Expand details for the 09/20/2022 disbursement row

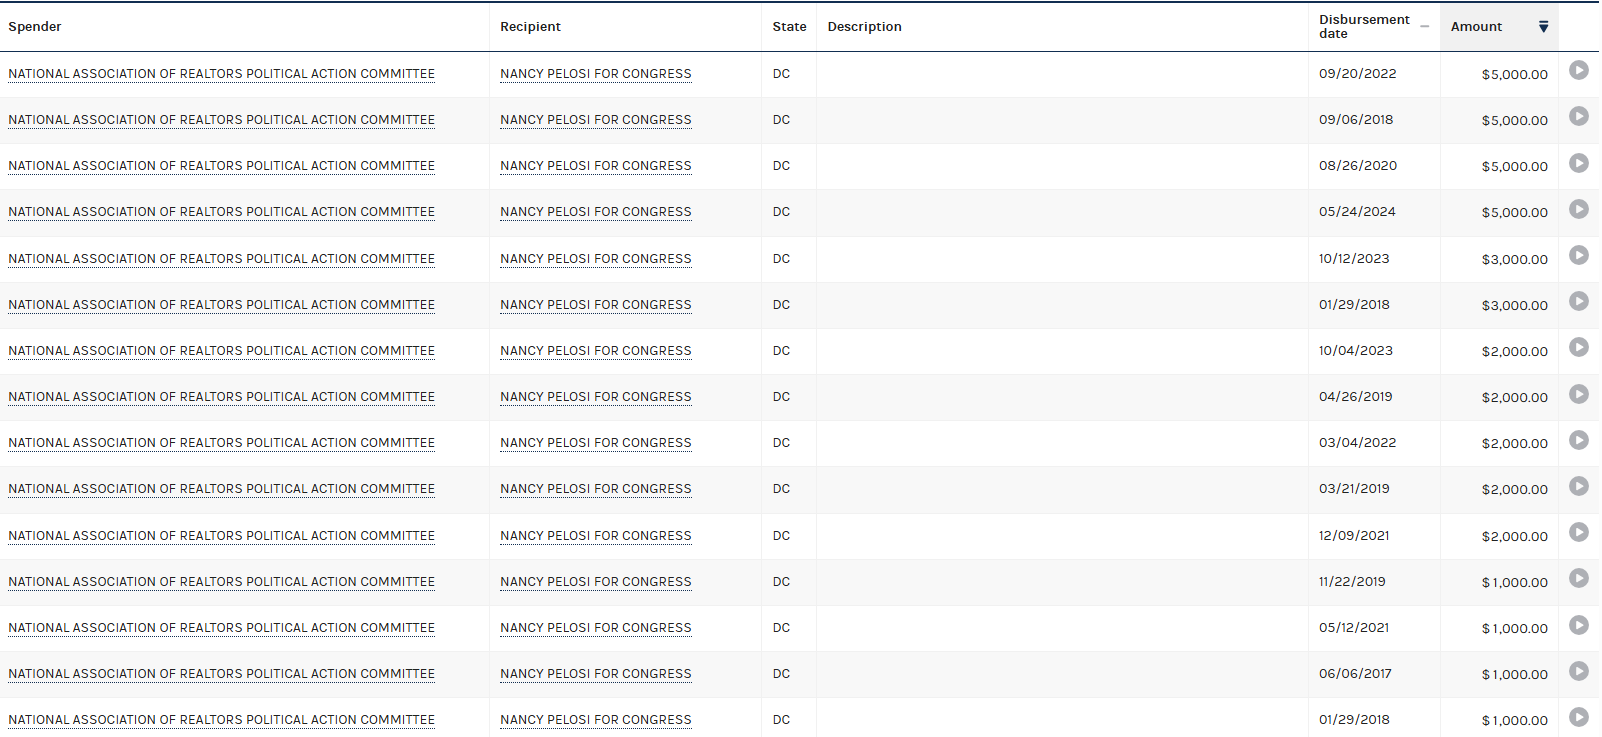click(1578, 70)
